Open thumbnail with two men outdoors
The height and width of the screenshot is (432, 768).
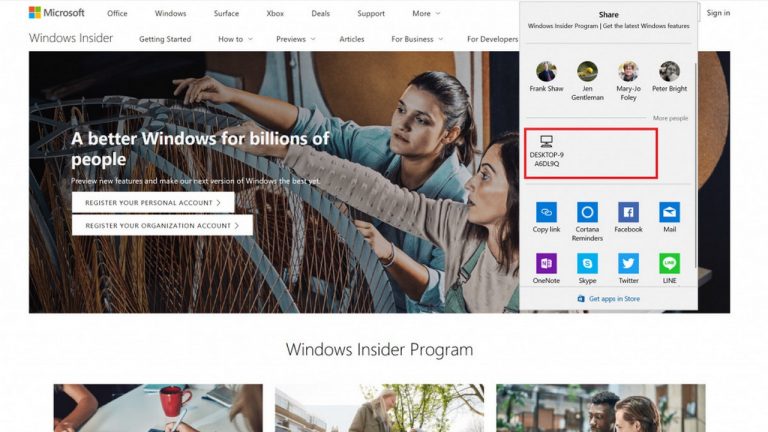[x=601, y=408]
